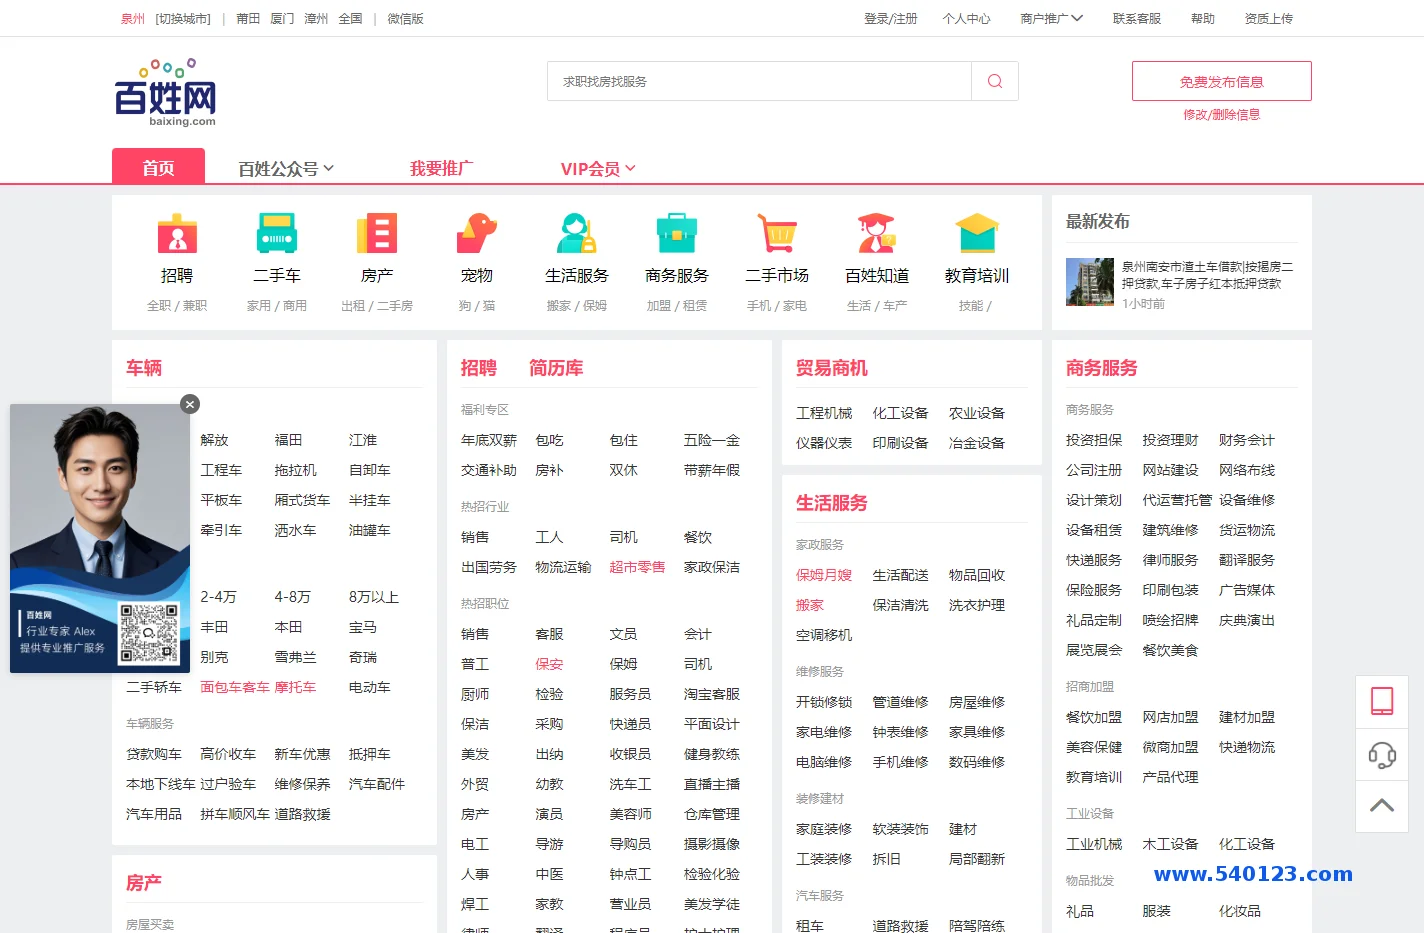Click 工程机械 in 贸易商机

[824, 413]
